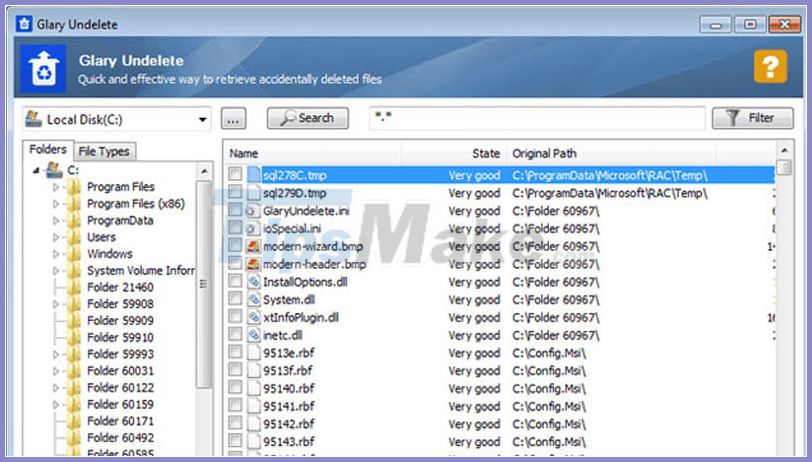Click the Folder 60171 folder icon

tap(74, 421)
